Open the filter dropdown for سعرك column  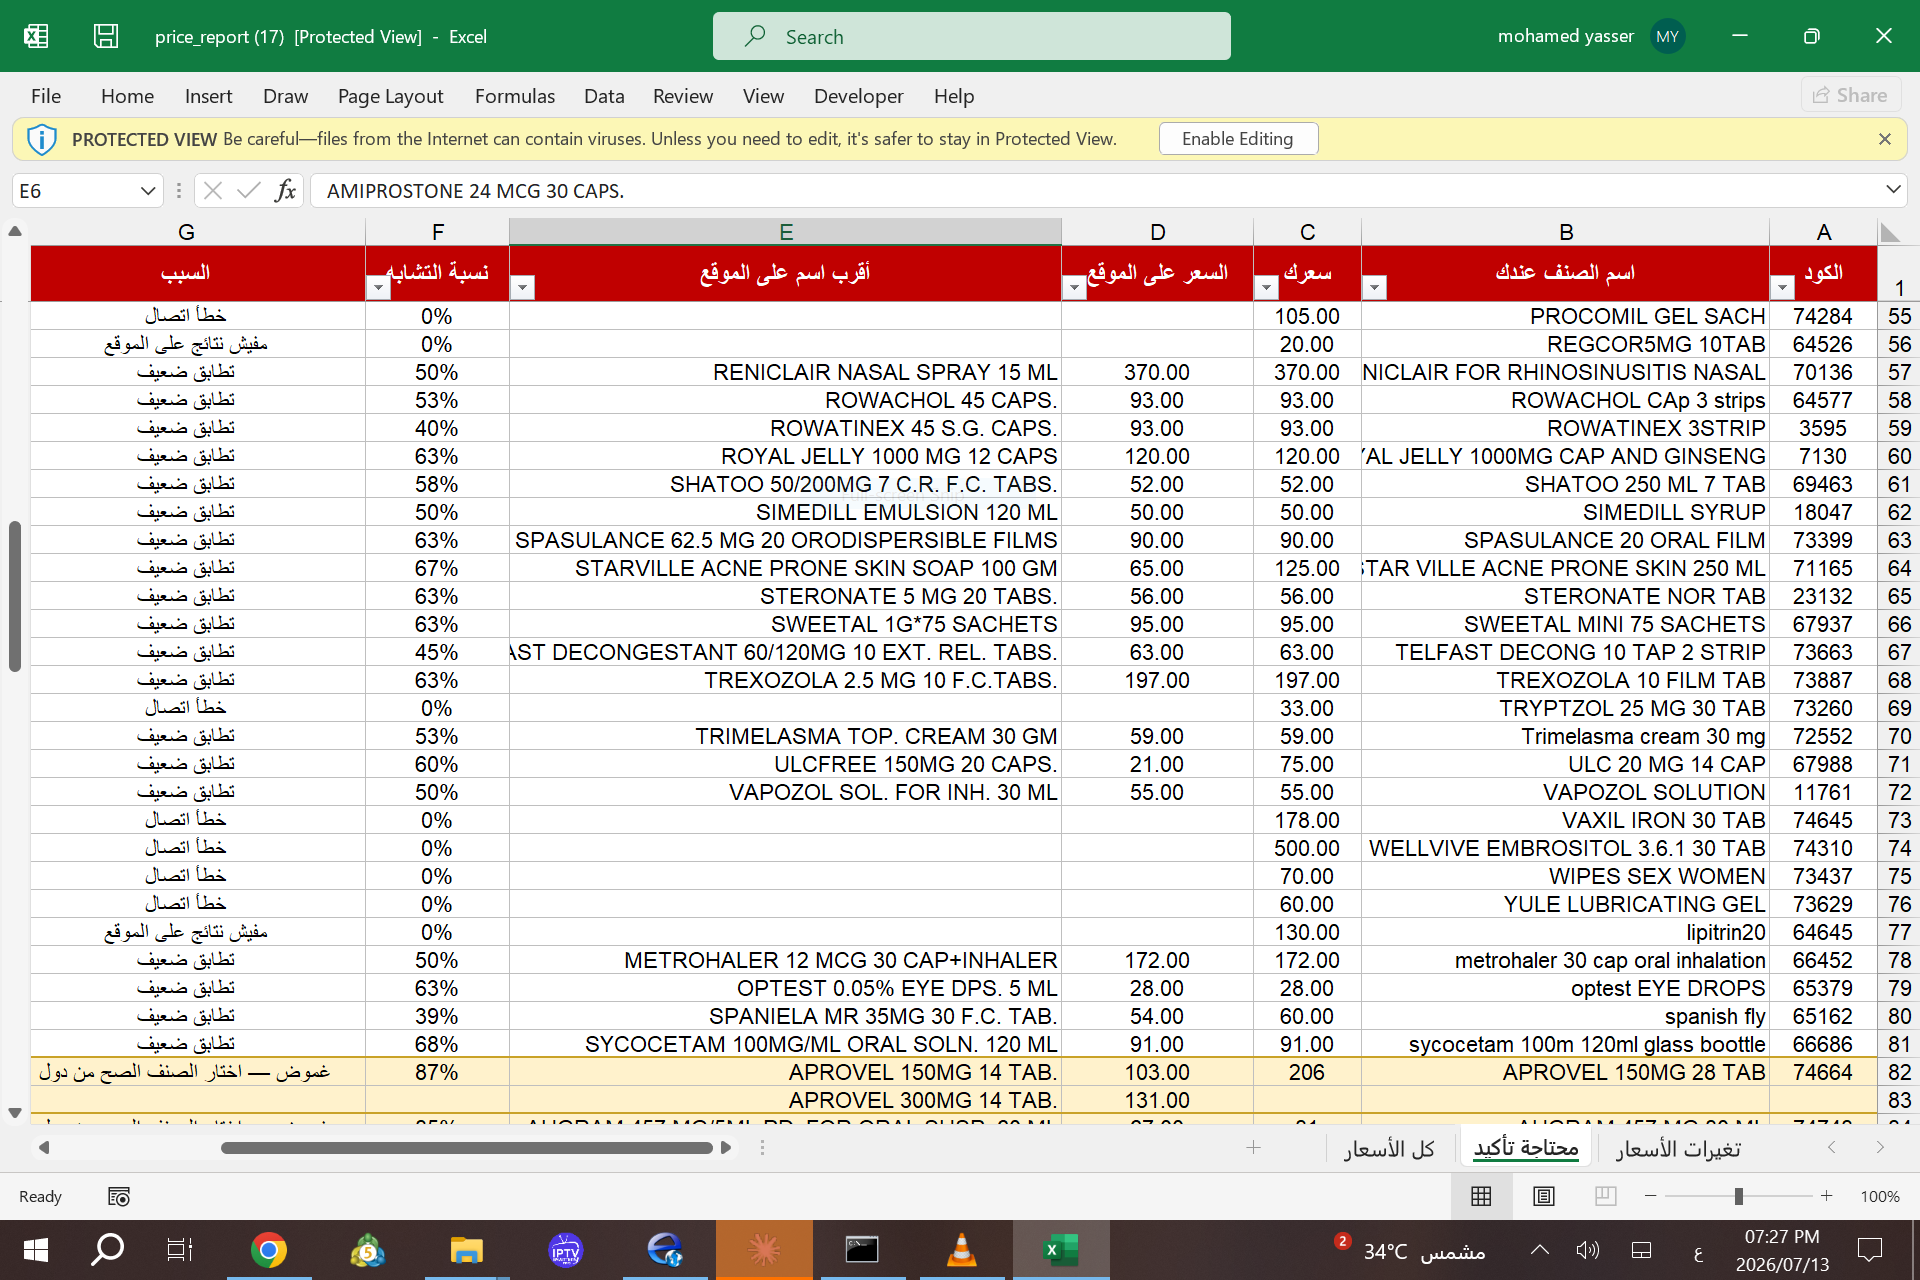pos(1267,288)
